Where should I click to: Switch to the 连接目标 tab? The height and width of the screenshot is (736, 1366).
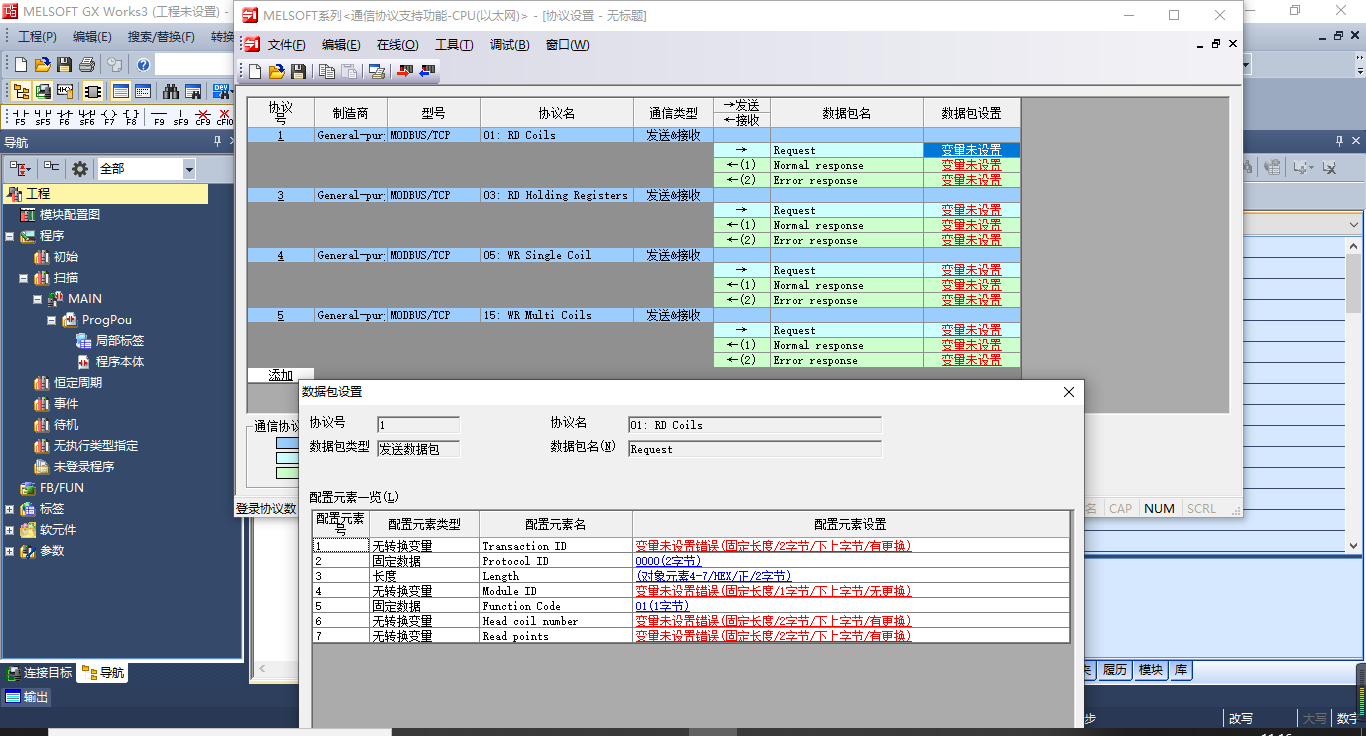point(40,673)
